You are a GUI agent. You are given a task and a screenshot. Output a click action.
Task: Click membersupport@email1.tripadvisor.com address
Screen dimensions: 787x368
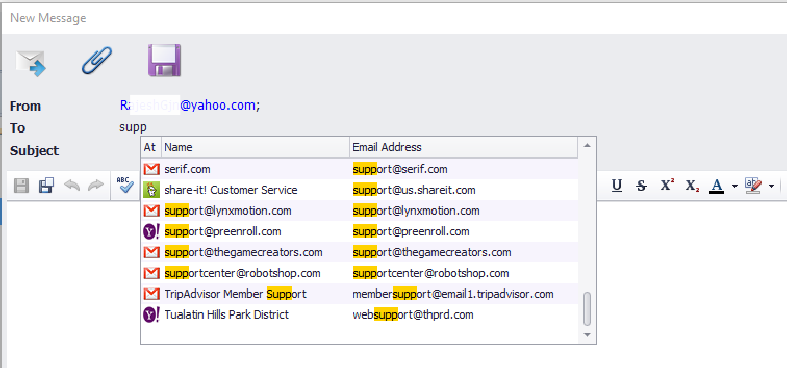click(453, 294)
